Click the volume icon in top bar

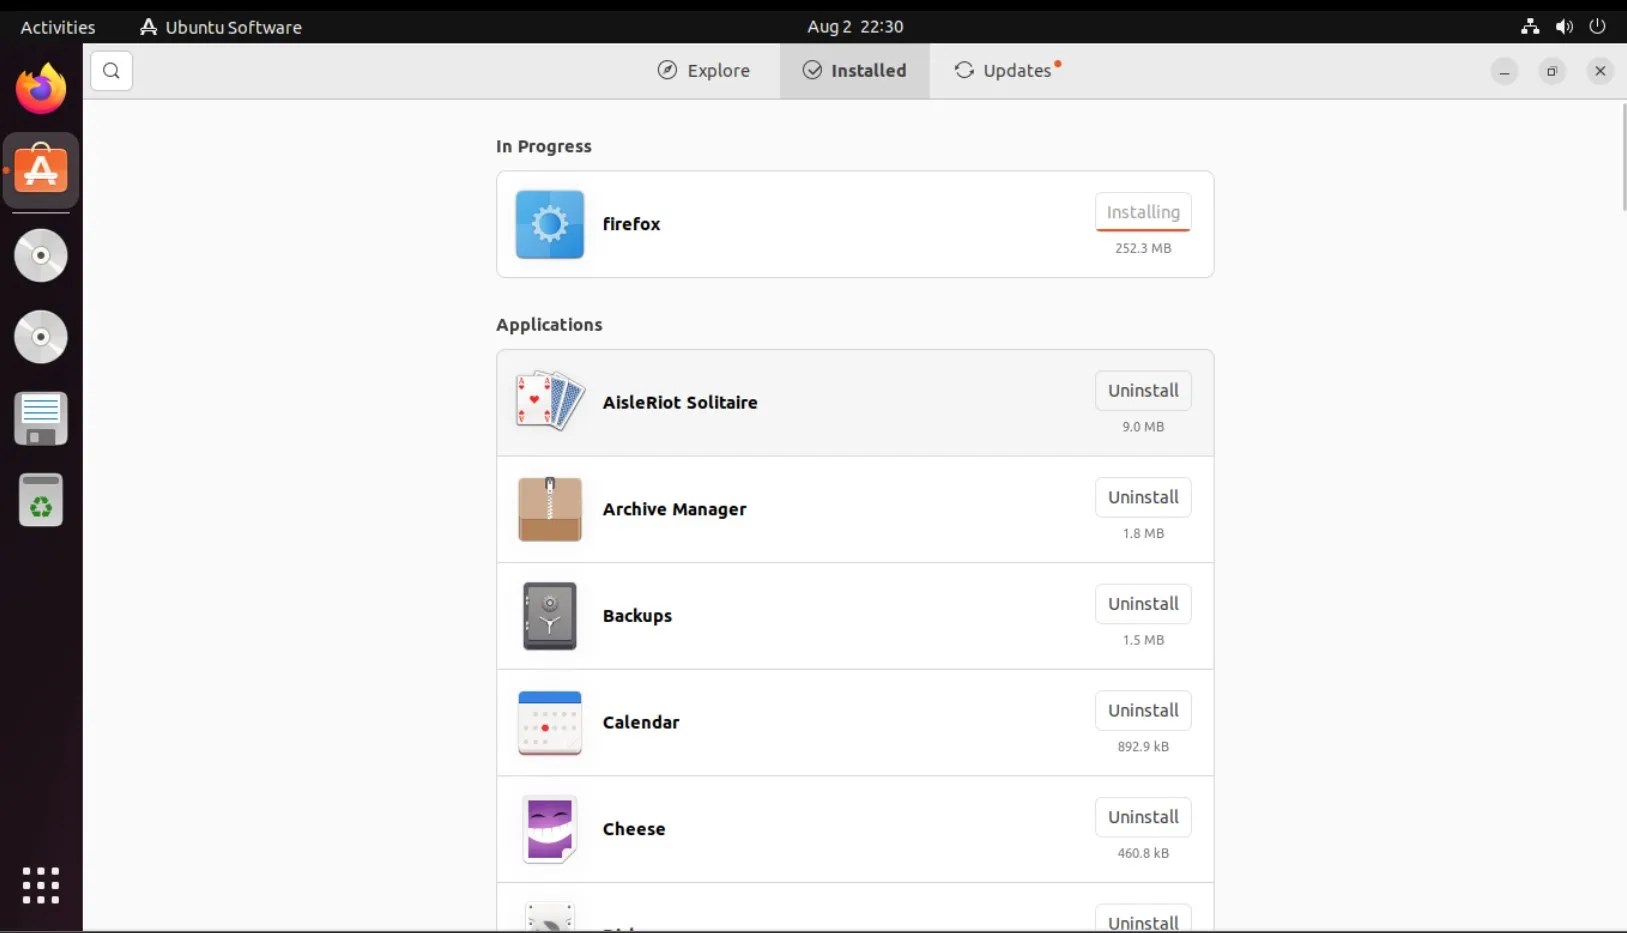(1563, 27)
